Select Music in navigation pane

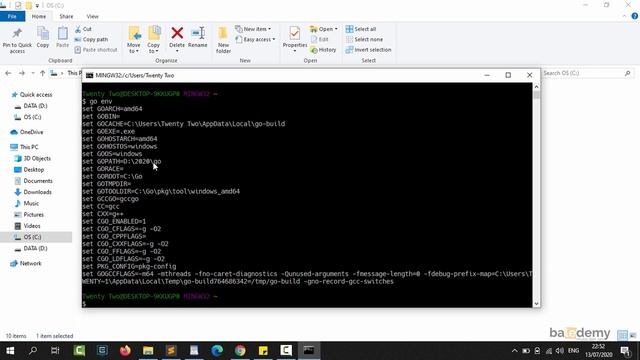tap(27, 203)
